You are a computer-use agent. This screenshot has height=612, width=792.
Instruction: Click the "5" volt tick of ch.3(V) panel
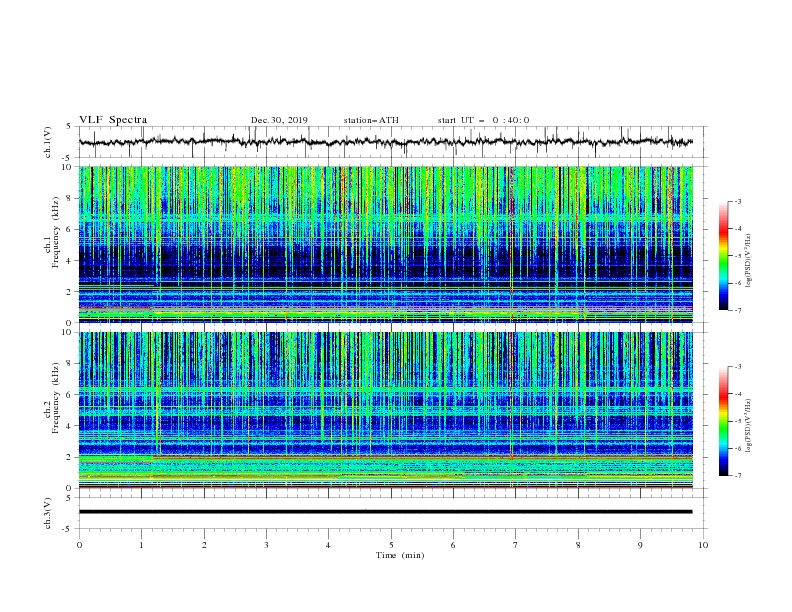(69, 497)
